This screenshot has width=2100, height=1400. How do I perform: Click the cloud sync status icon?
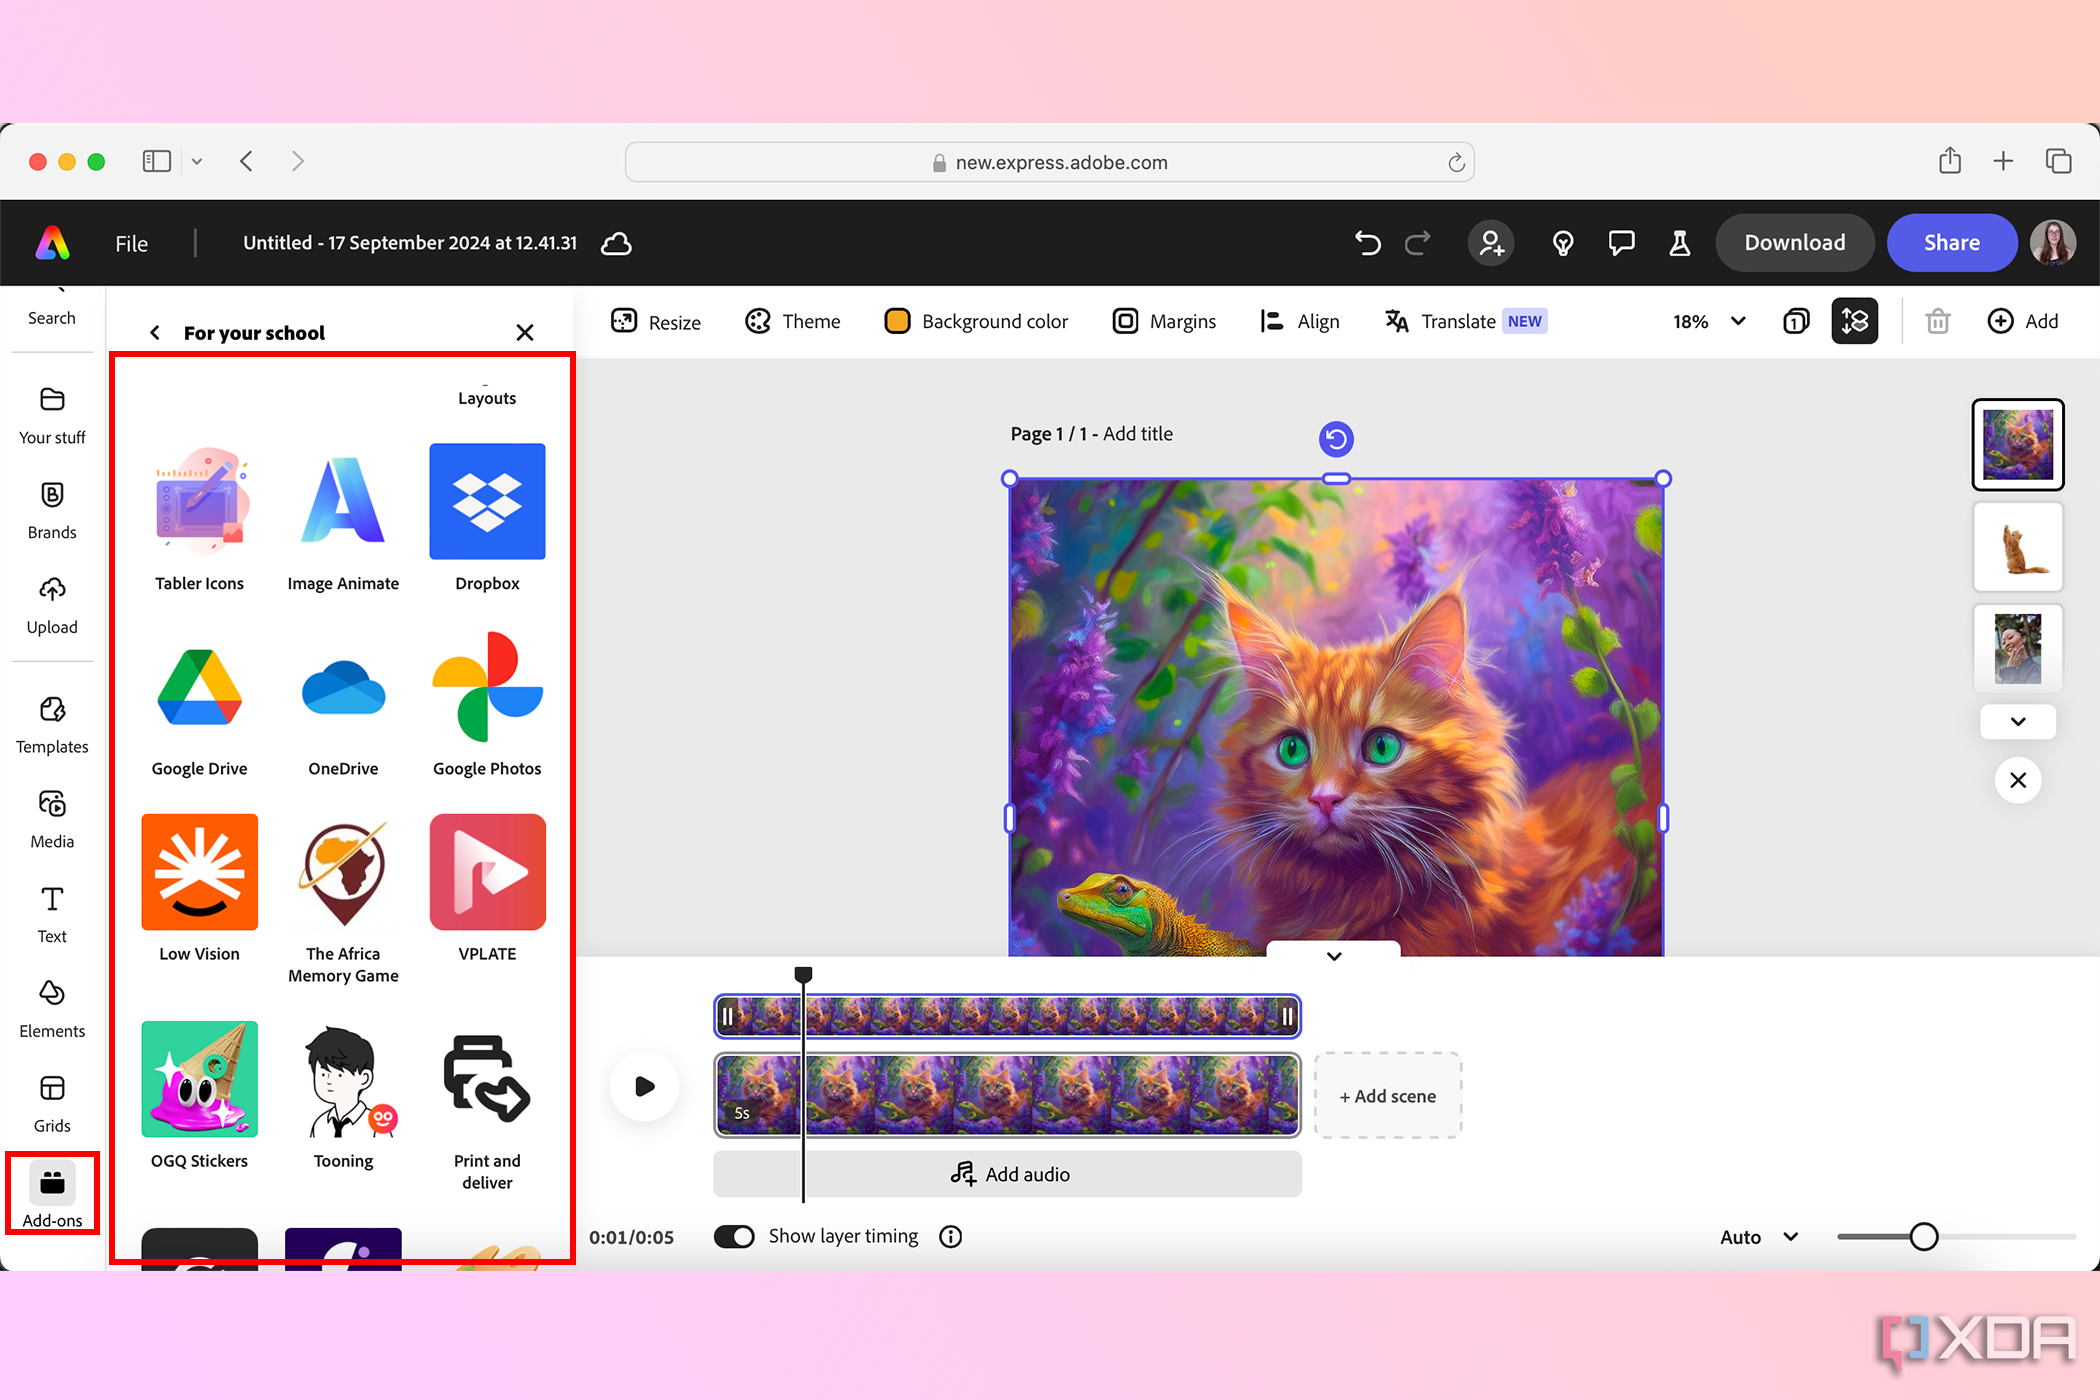[x=616, y=243]
